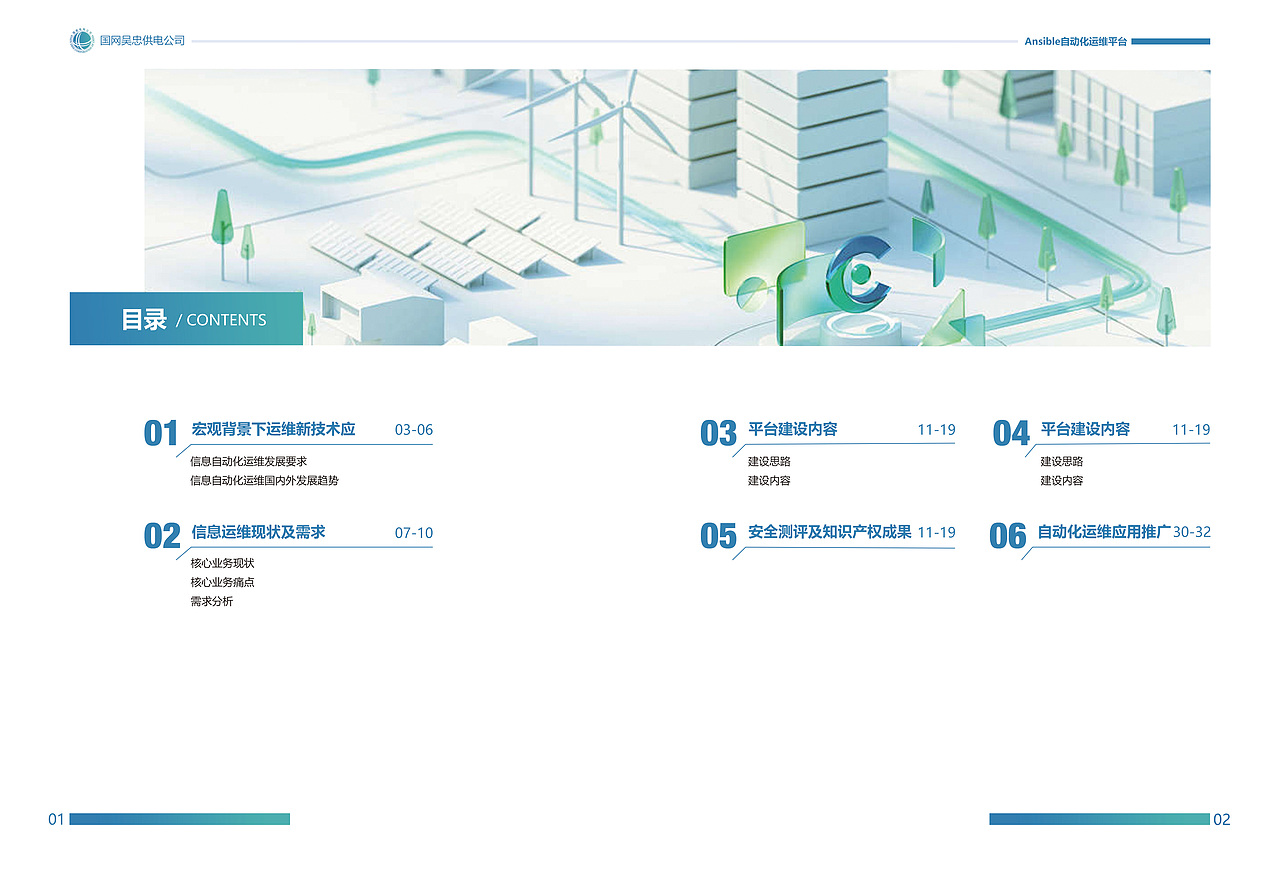Click the large section number 05

718,536
